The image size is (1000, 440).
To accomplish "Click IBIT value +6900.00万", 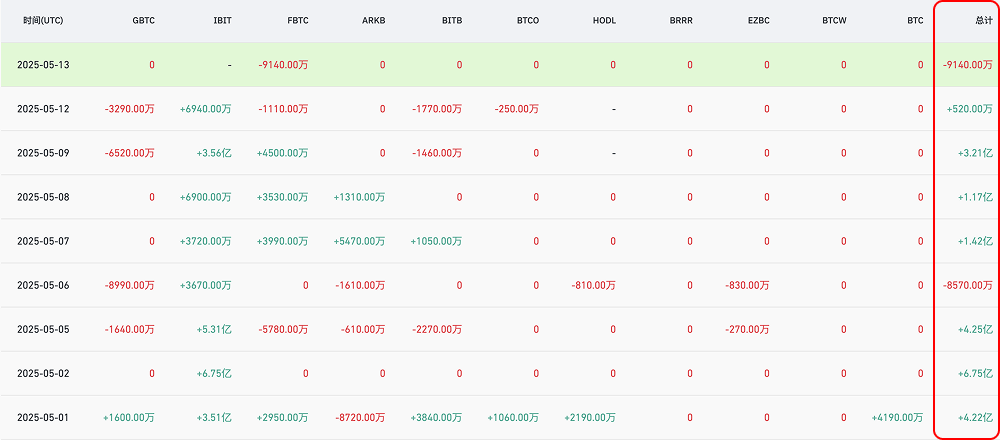I will tap(206, 197).
